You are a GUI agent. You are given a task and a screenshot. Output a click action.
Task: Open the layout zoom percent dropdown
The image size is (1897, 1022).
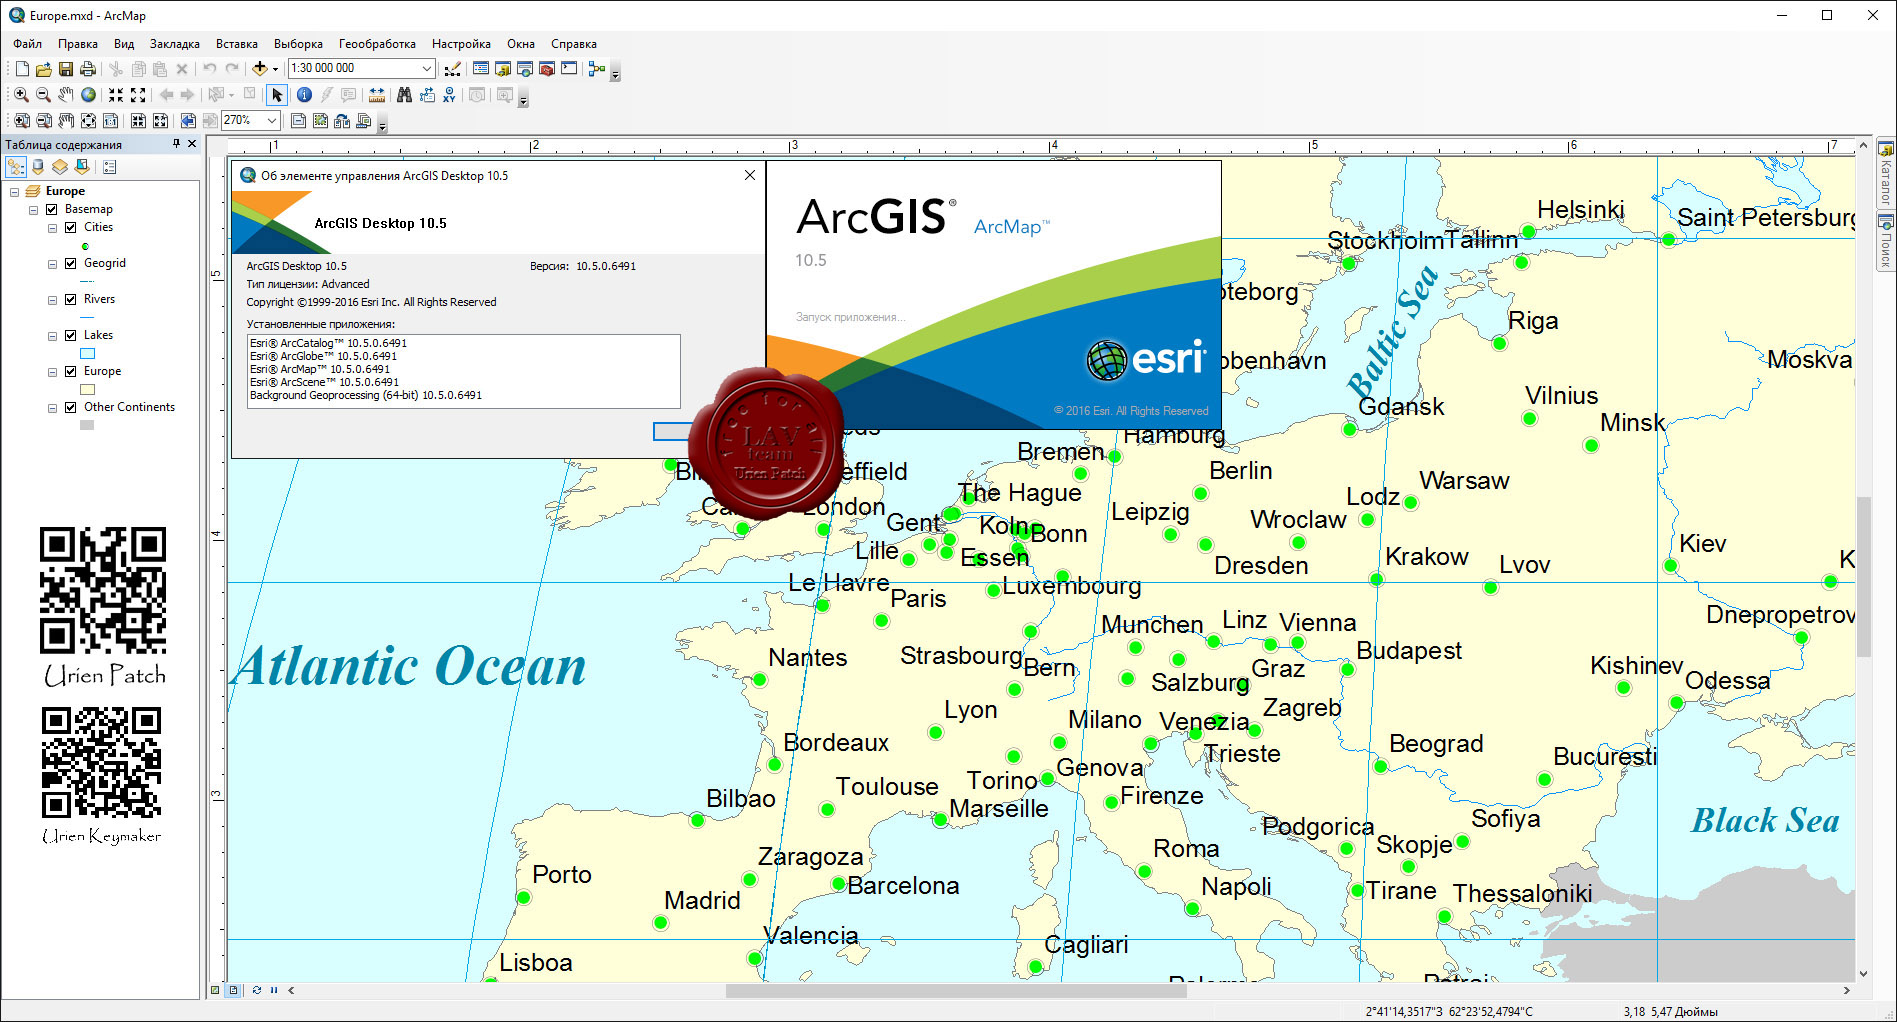click(272, 120)
